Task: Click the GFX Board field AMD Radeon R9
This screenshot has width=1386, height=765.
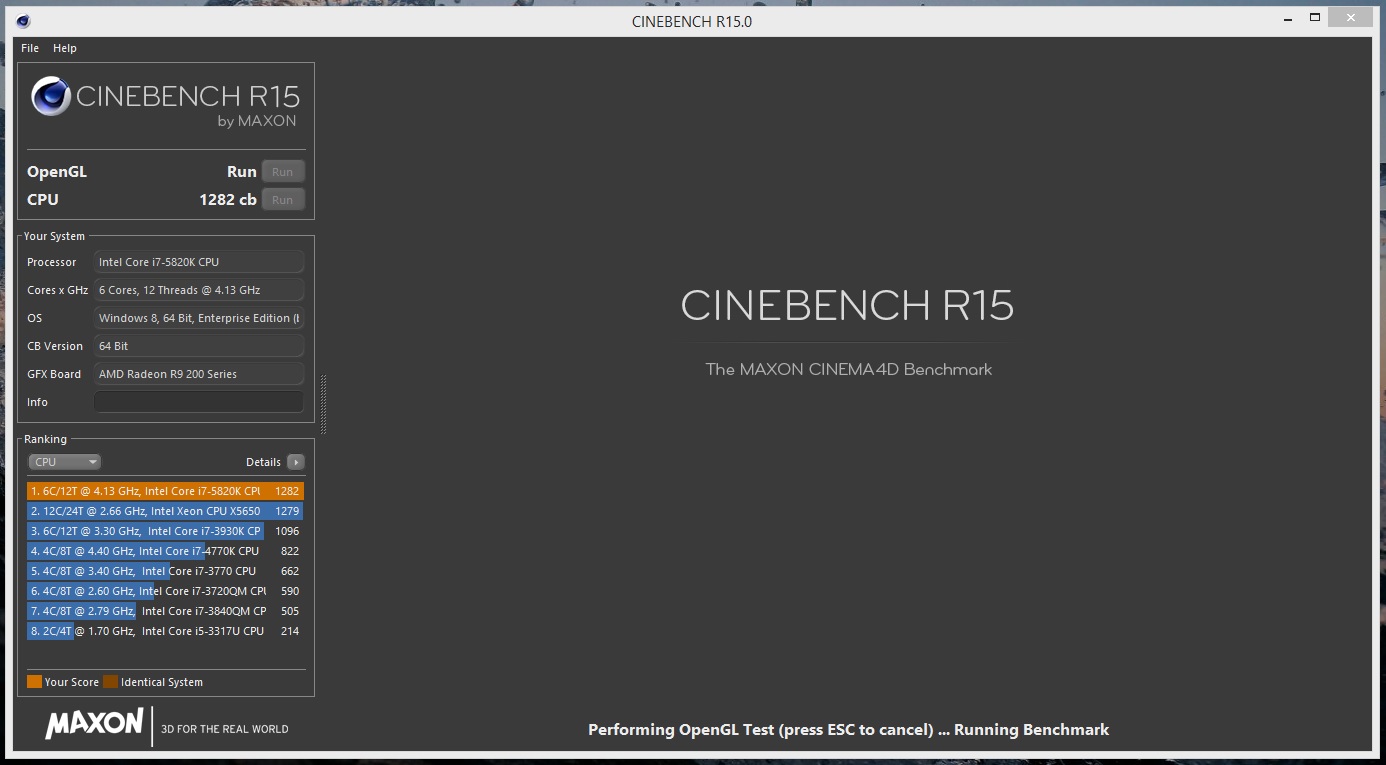Action: coord(199,374)
